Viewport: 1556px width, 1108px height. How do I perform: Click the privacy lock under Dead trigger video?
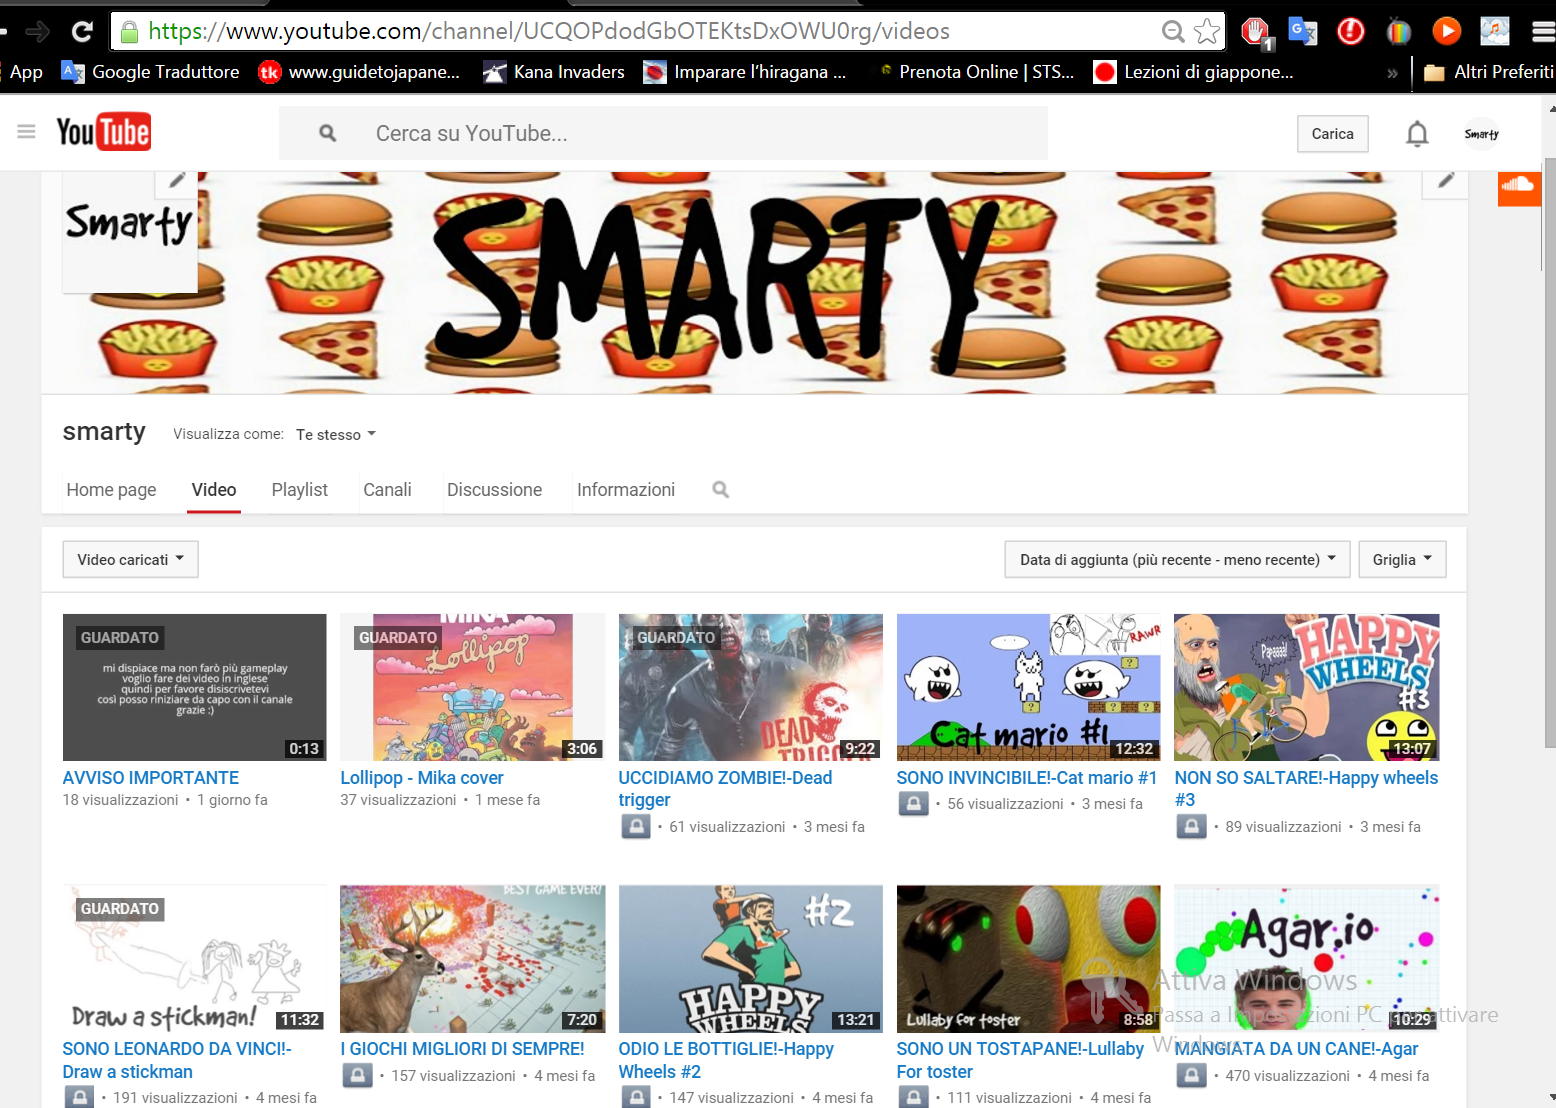click(x=634, y=826)
